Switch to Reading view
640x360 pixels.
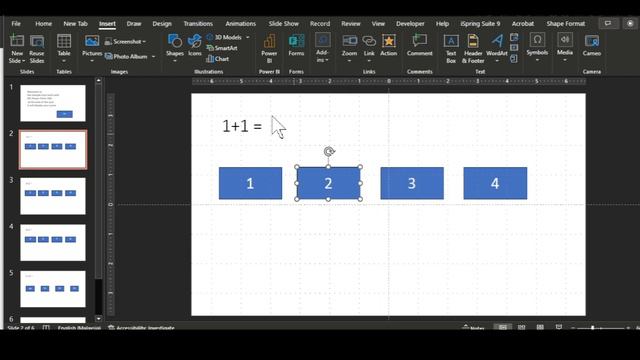click(x=540, y=327)
